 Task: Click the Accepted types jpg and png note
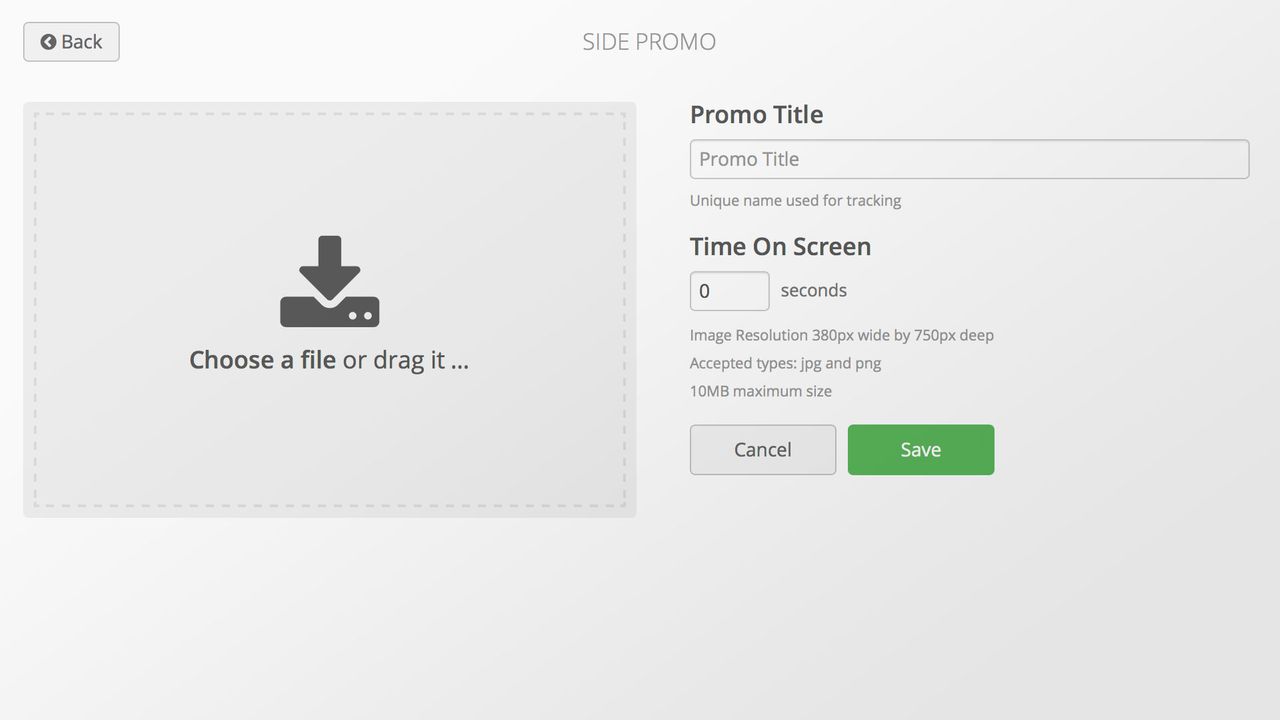pyautogui.click(x=784, y=363)
